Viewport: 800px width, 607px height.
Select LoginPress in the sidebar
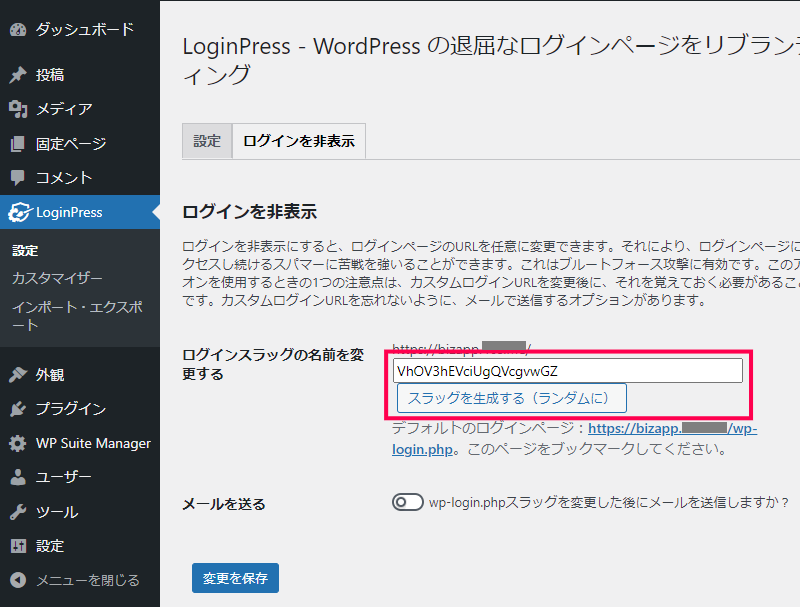pos(80,212)
